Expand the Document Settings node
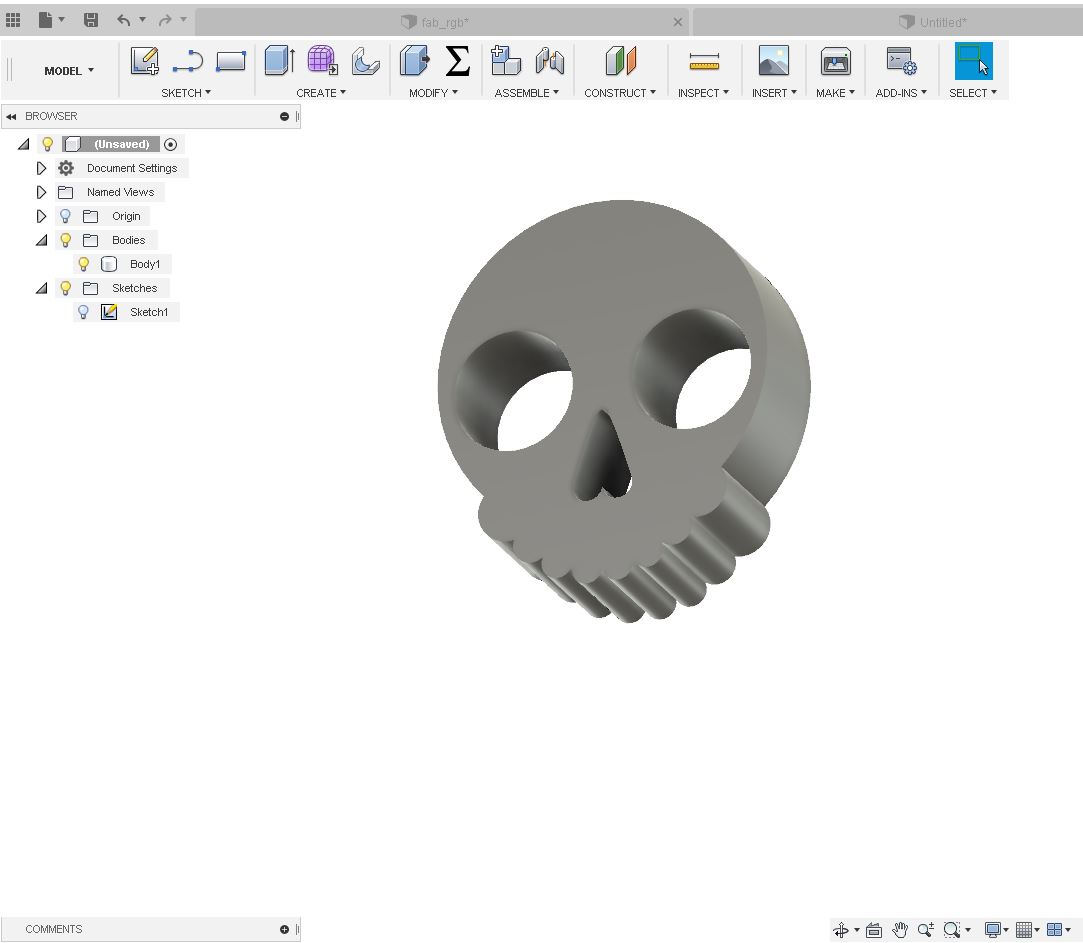 (x=41, y=168)
